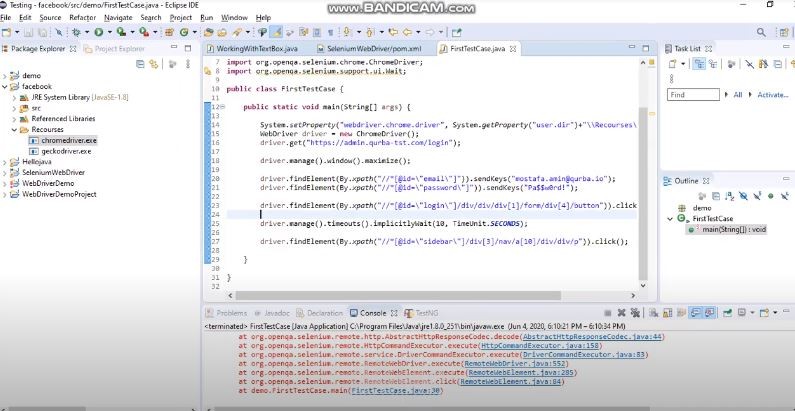Collapse the facebook project tree node
795x411 pixels.
point(5,87)
